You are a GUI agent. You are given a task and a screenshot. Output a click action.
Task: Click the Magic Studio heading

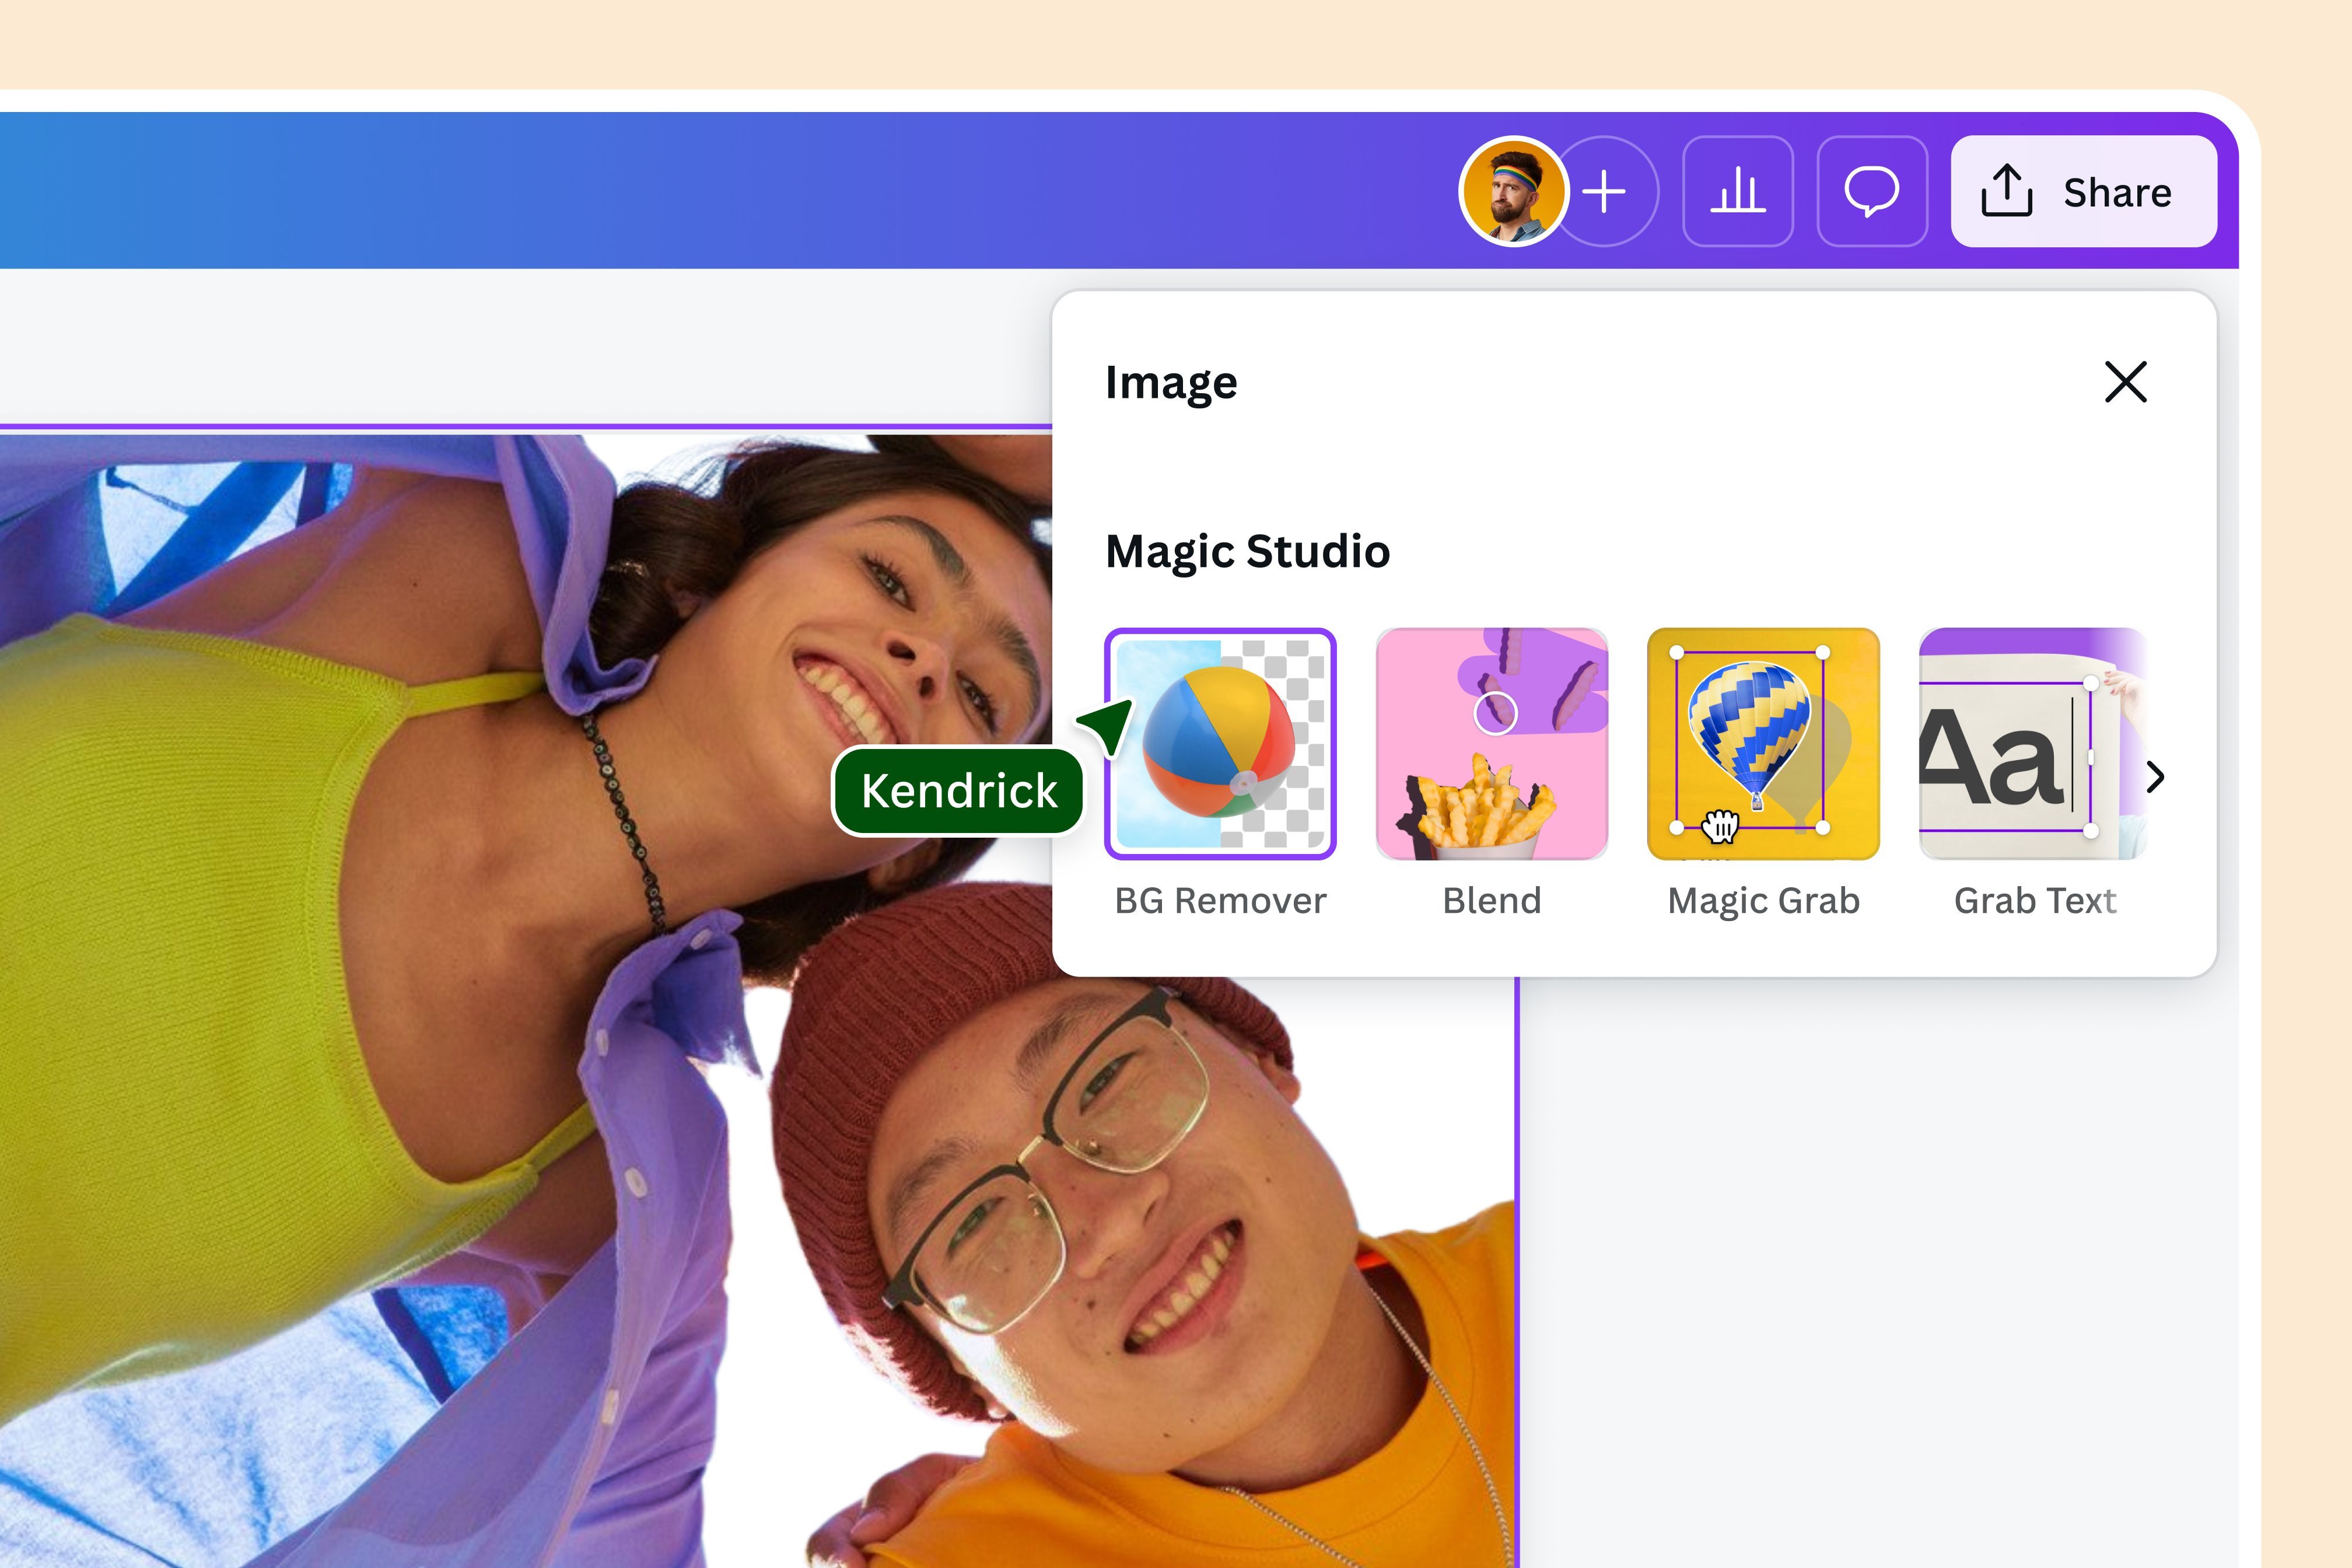point(1246,550)
